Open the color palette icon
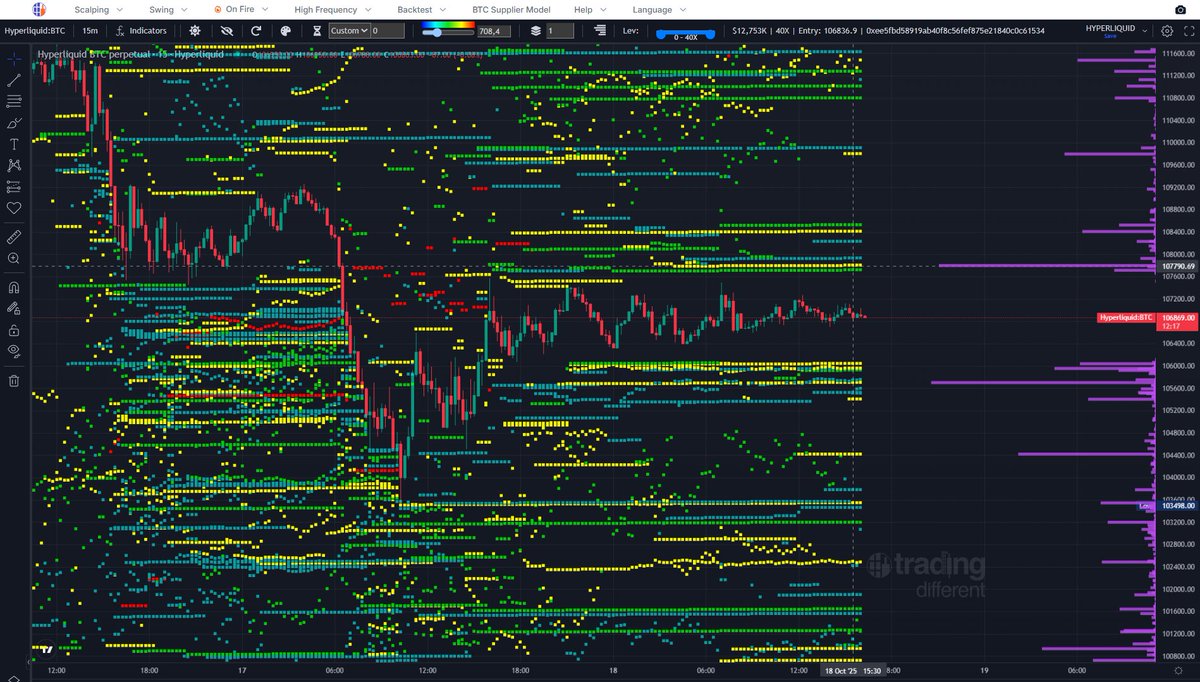 point(285,31)
